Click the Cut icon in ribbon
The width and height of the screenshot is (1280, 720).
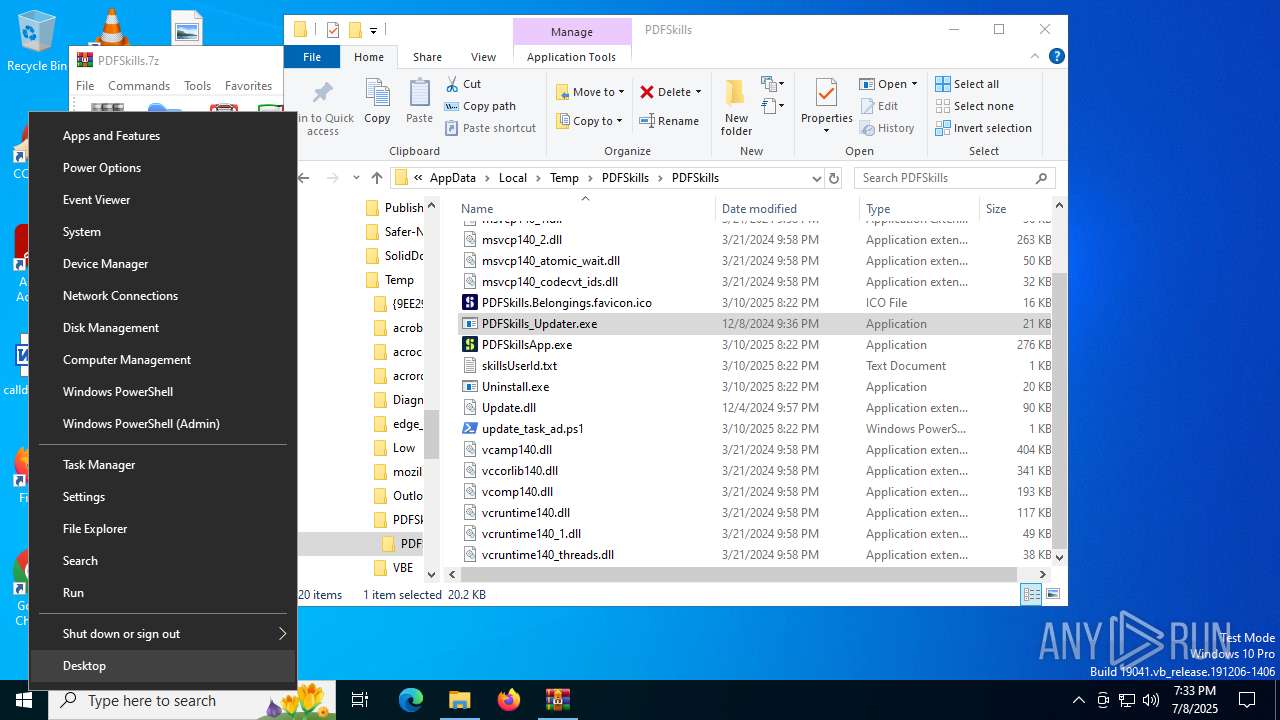pos(452,84)
